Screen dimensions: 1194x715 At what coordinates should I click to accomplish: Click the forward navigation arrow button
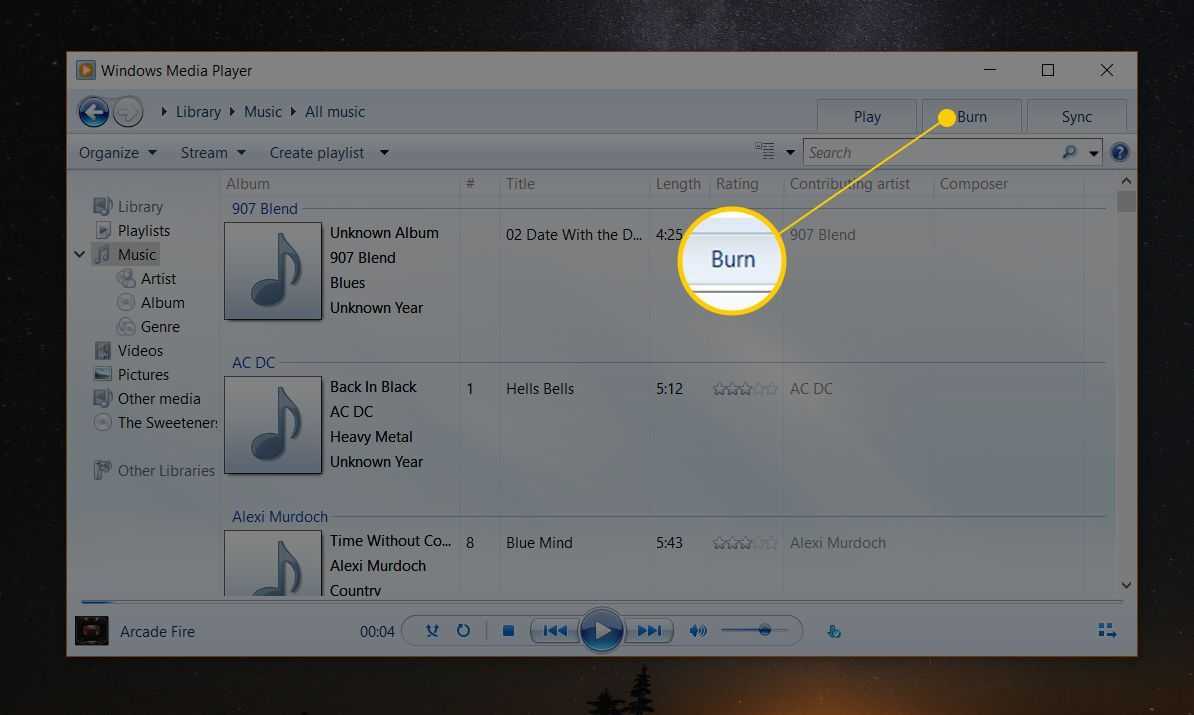click(x=128, y=113)
